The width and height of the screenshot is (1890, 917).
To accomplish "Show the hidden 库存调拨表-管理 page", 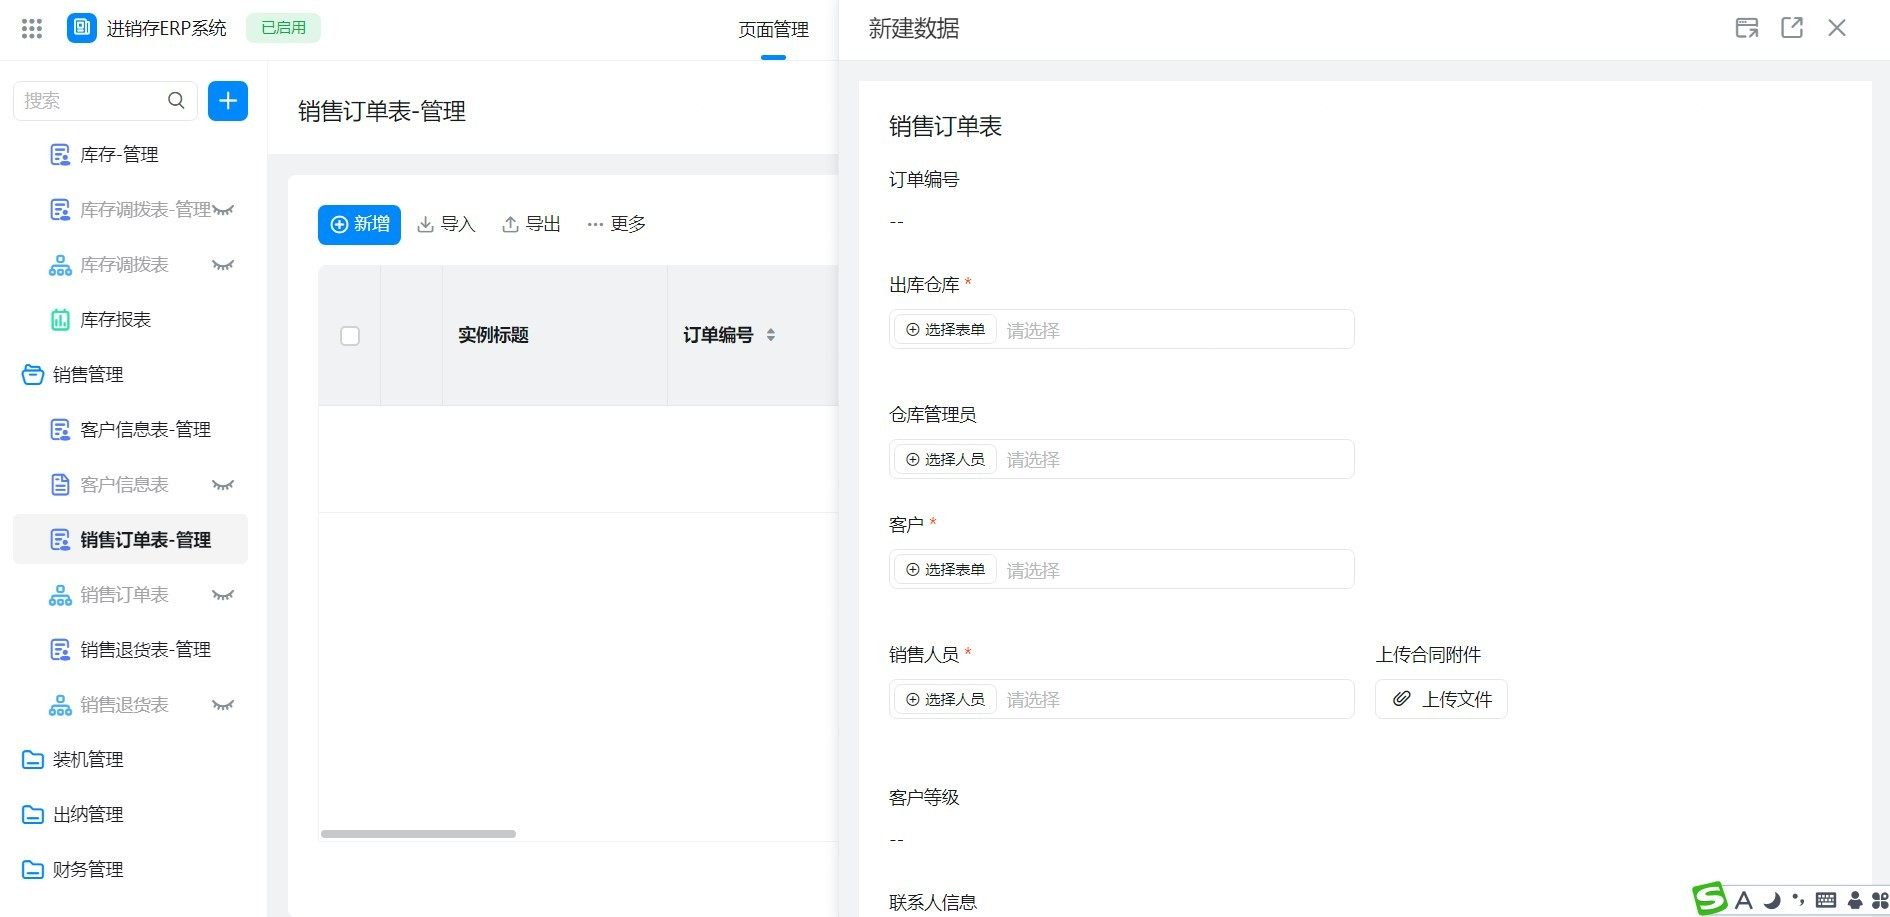I will (223, 210).
